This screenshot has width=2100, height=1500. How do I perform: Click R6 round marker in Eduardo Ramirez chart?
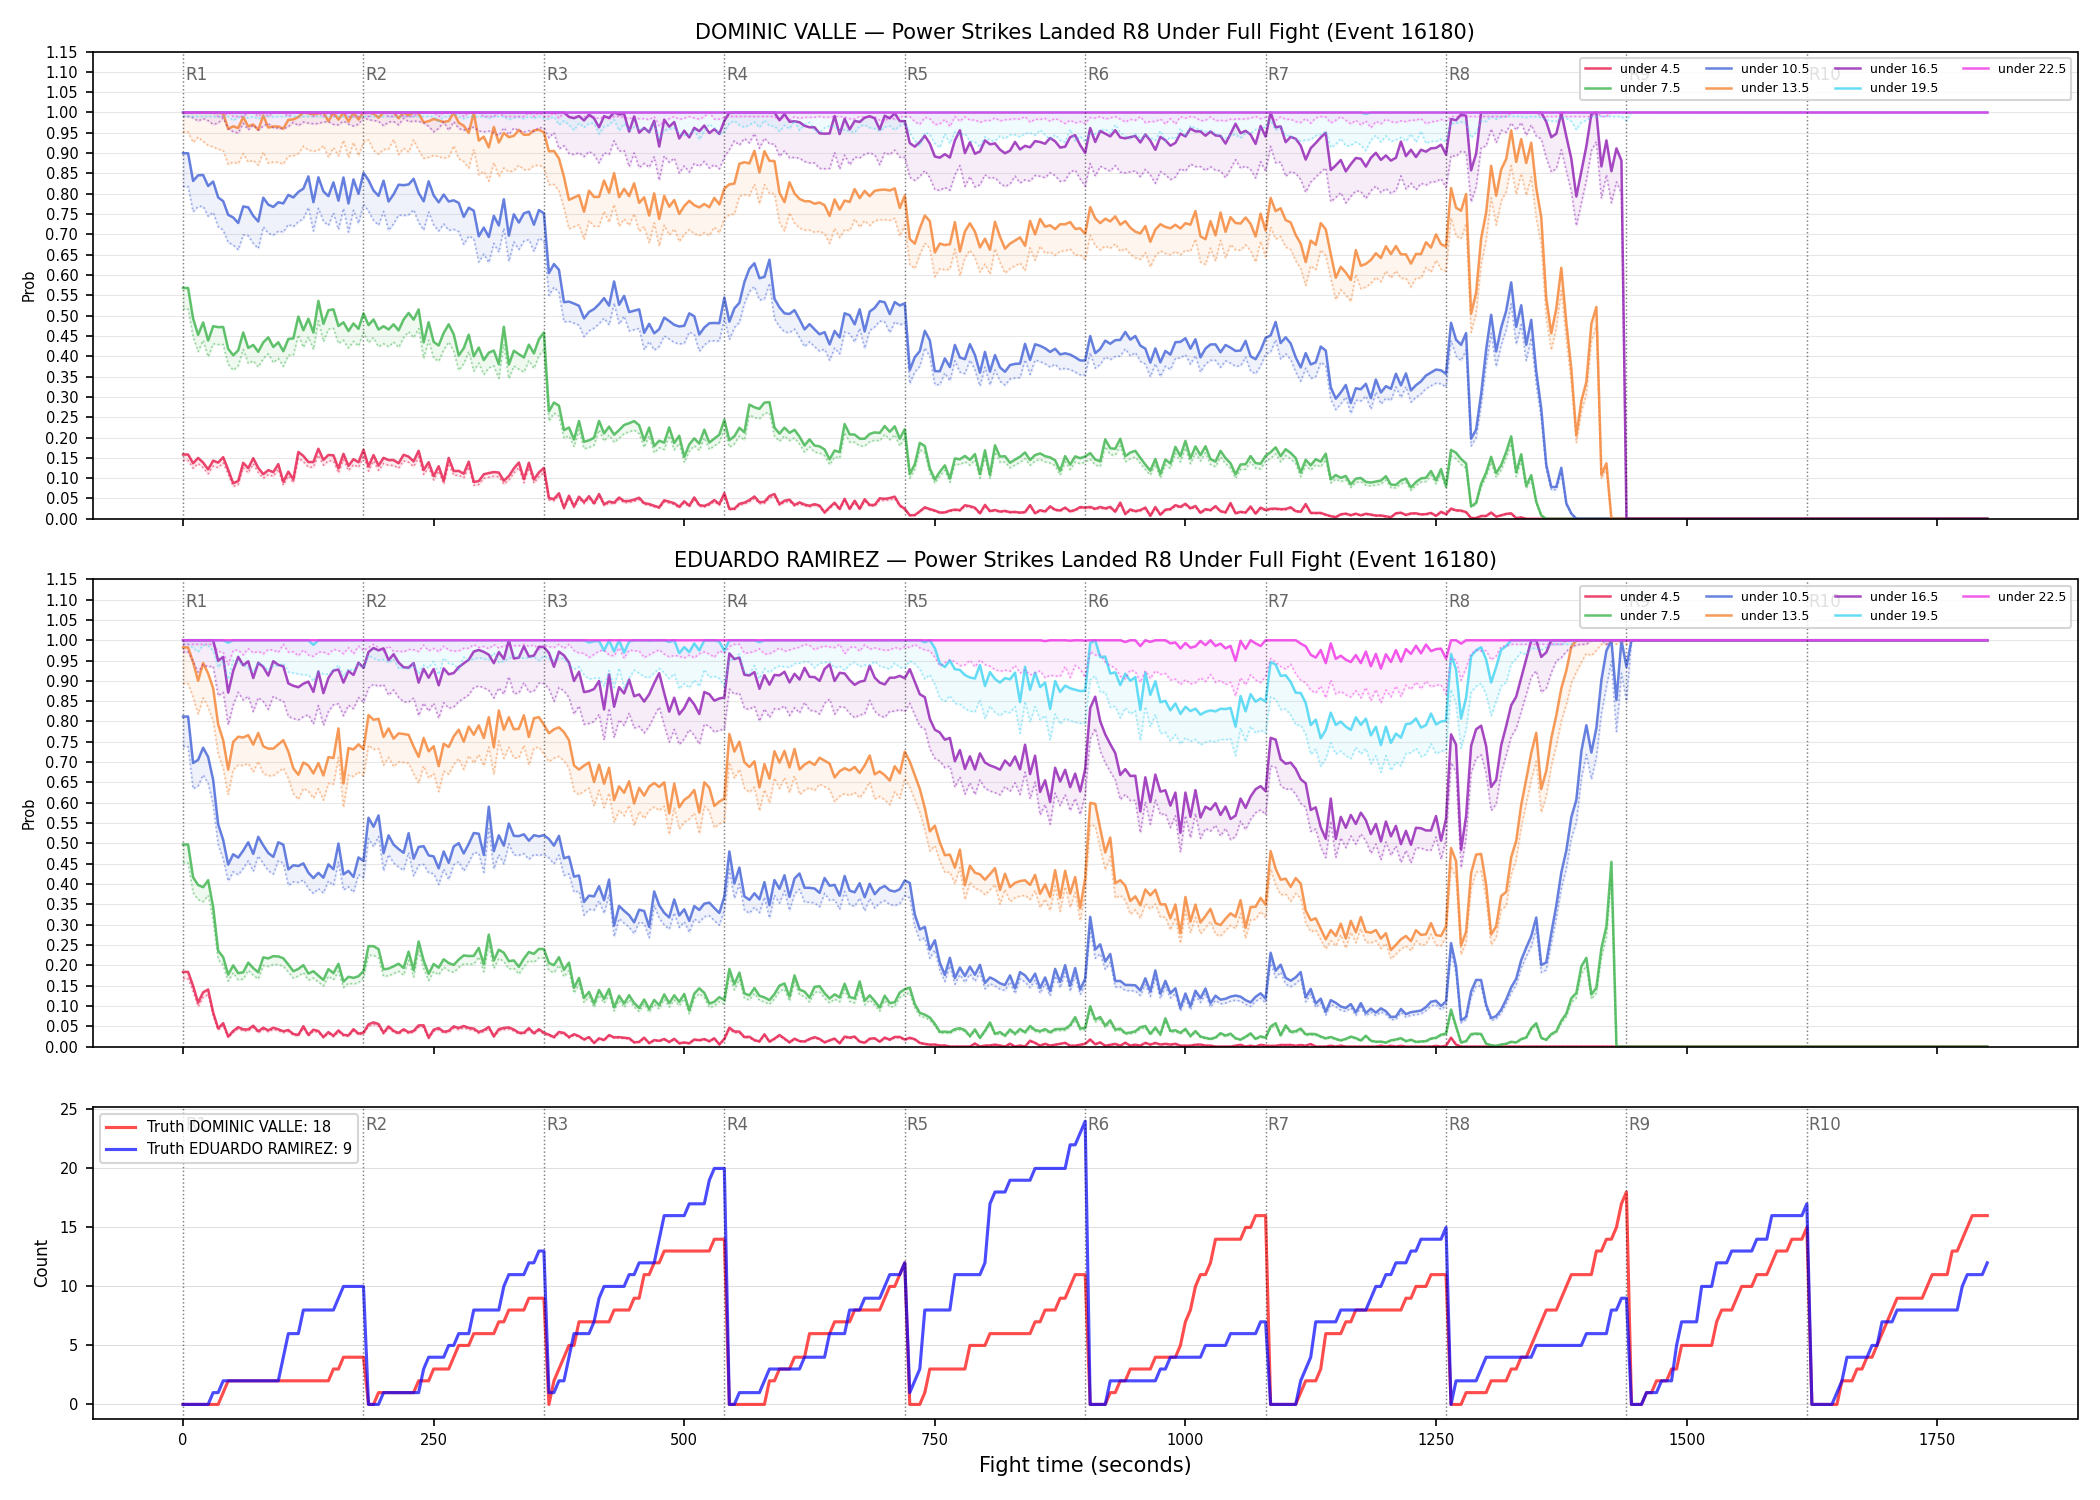point(1098,601)
